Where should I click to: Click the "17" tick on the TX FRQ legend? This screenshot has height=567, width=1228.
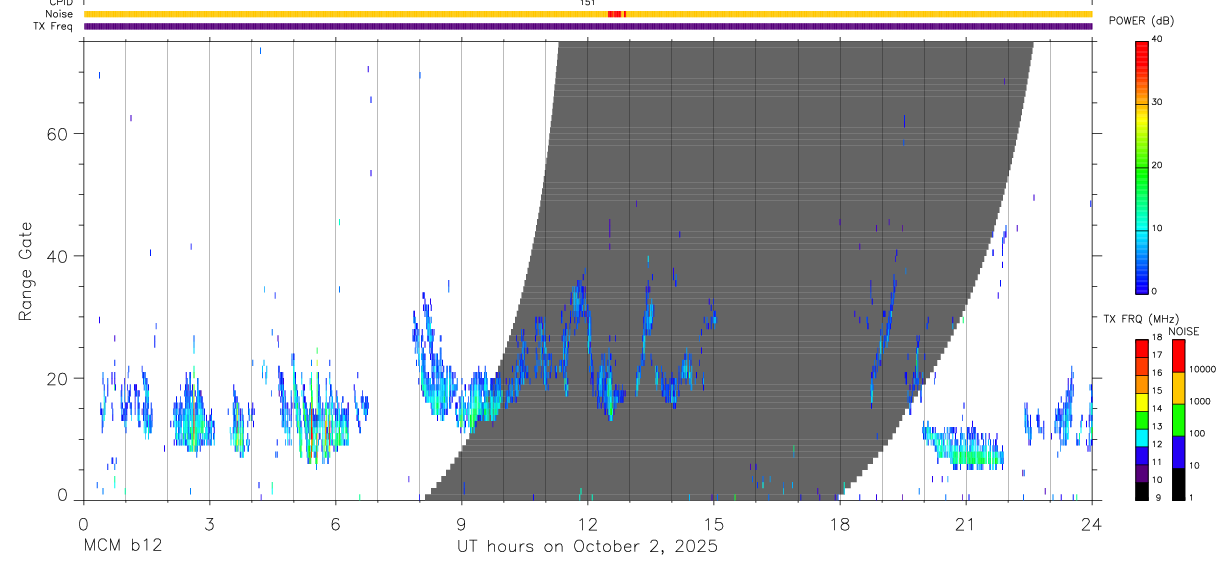click(1156, 355)
